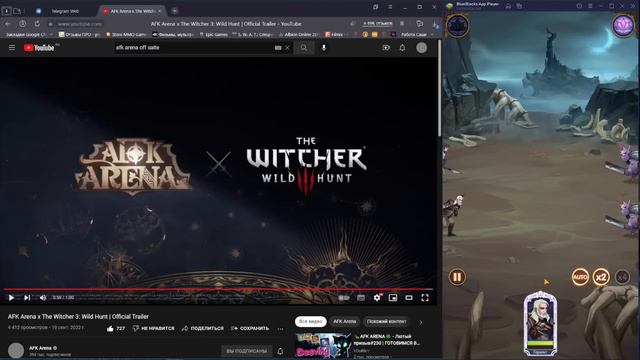Open the browser main menu icon

(x=390, y=7)
